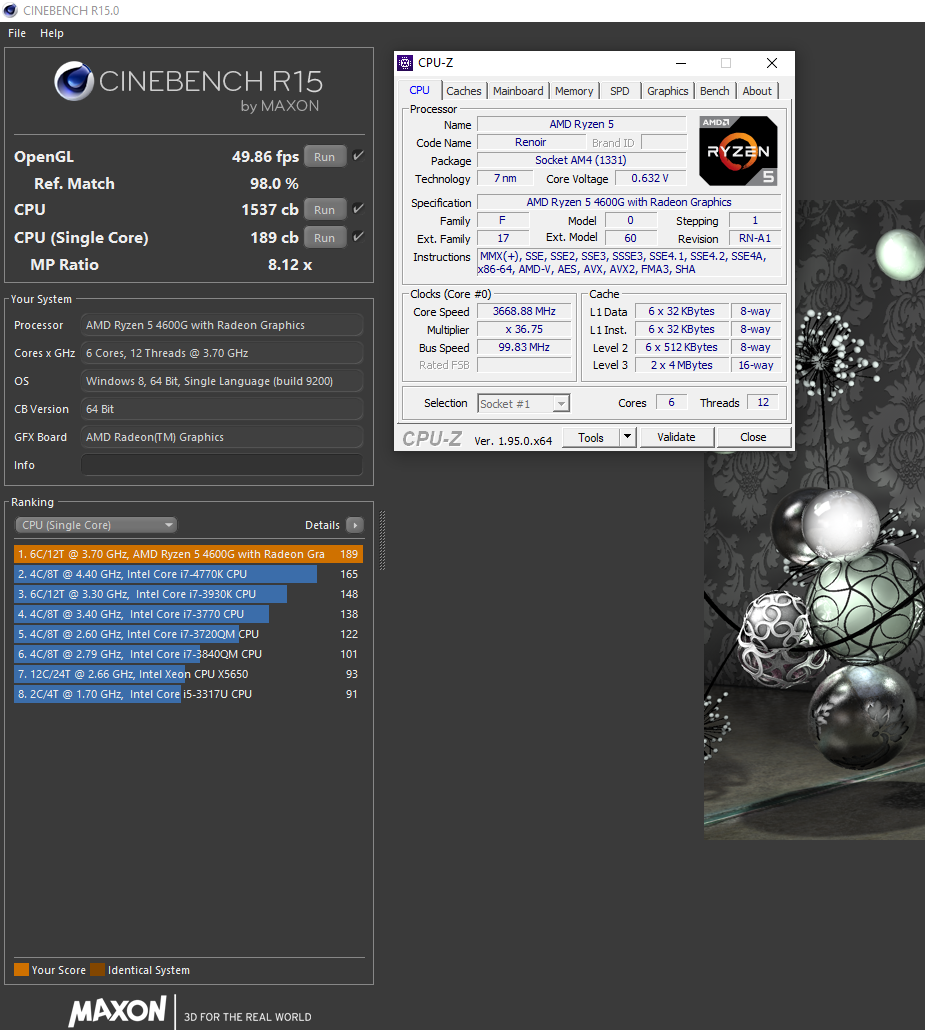Click the Instructions list in CPU-Z
The width and height of the screenshot is (925, 1030).
click(x=629, y=262)
